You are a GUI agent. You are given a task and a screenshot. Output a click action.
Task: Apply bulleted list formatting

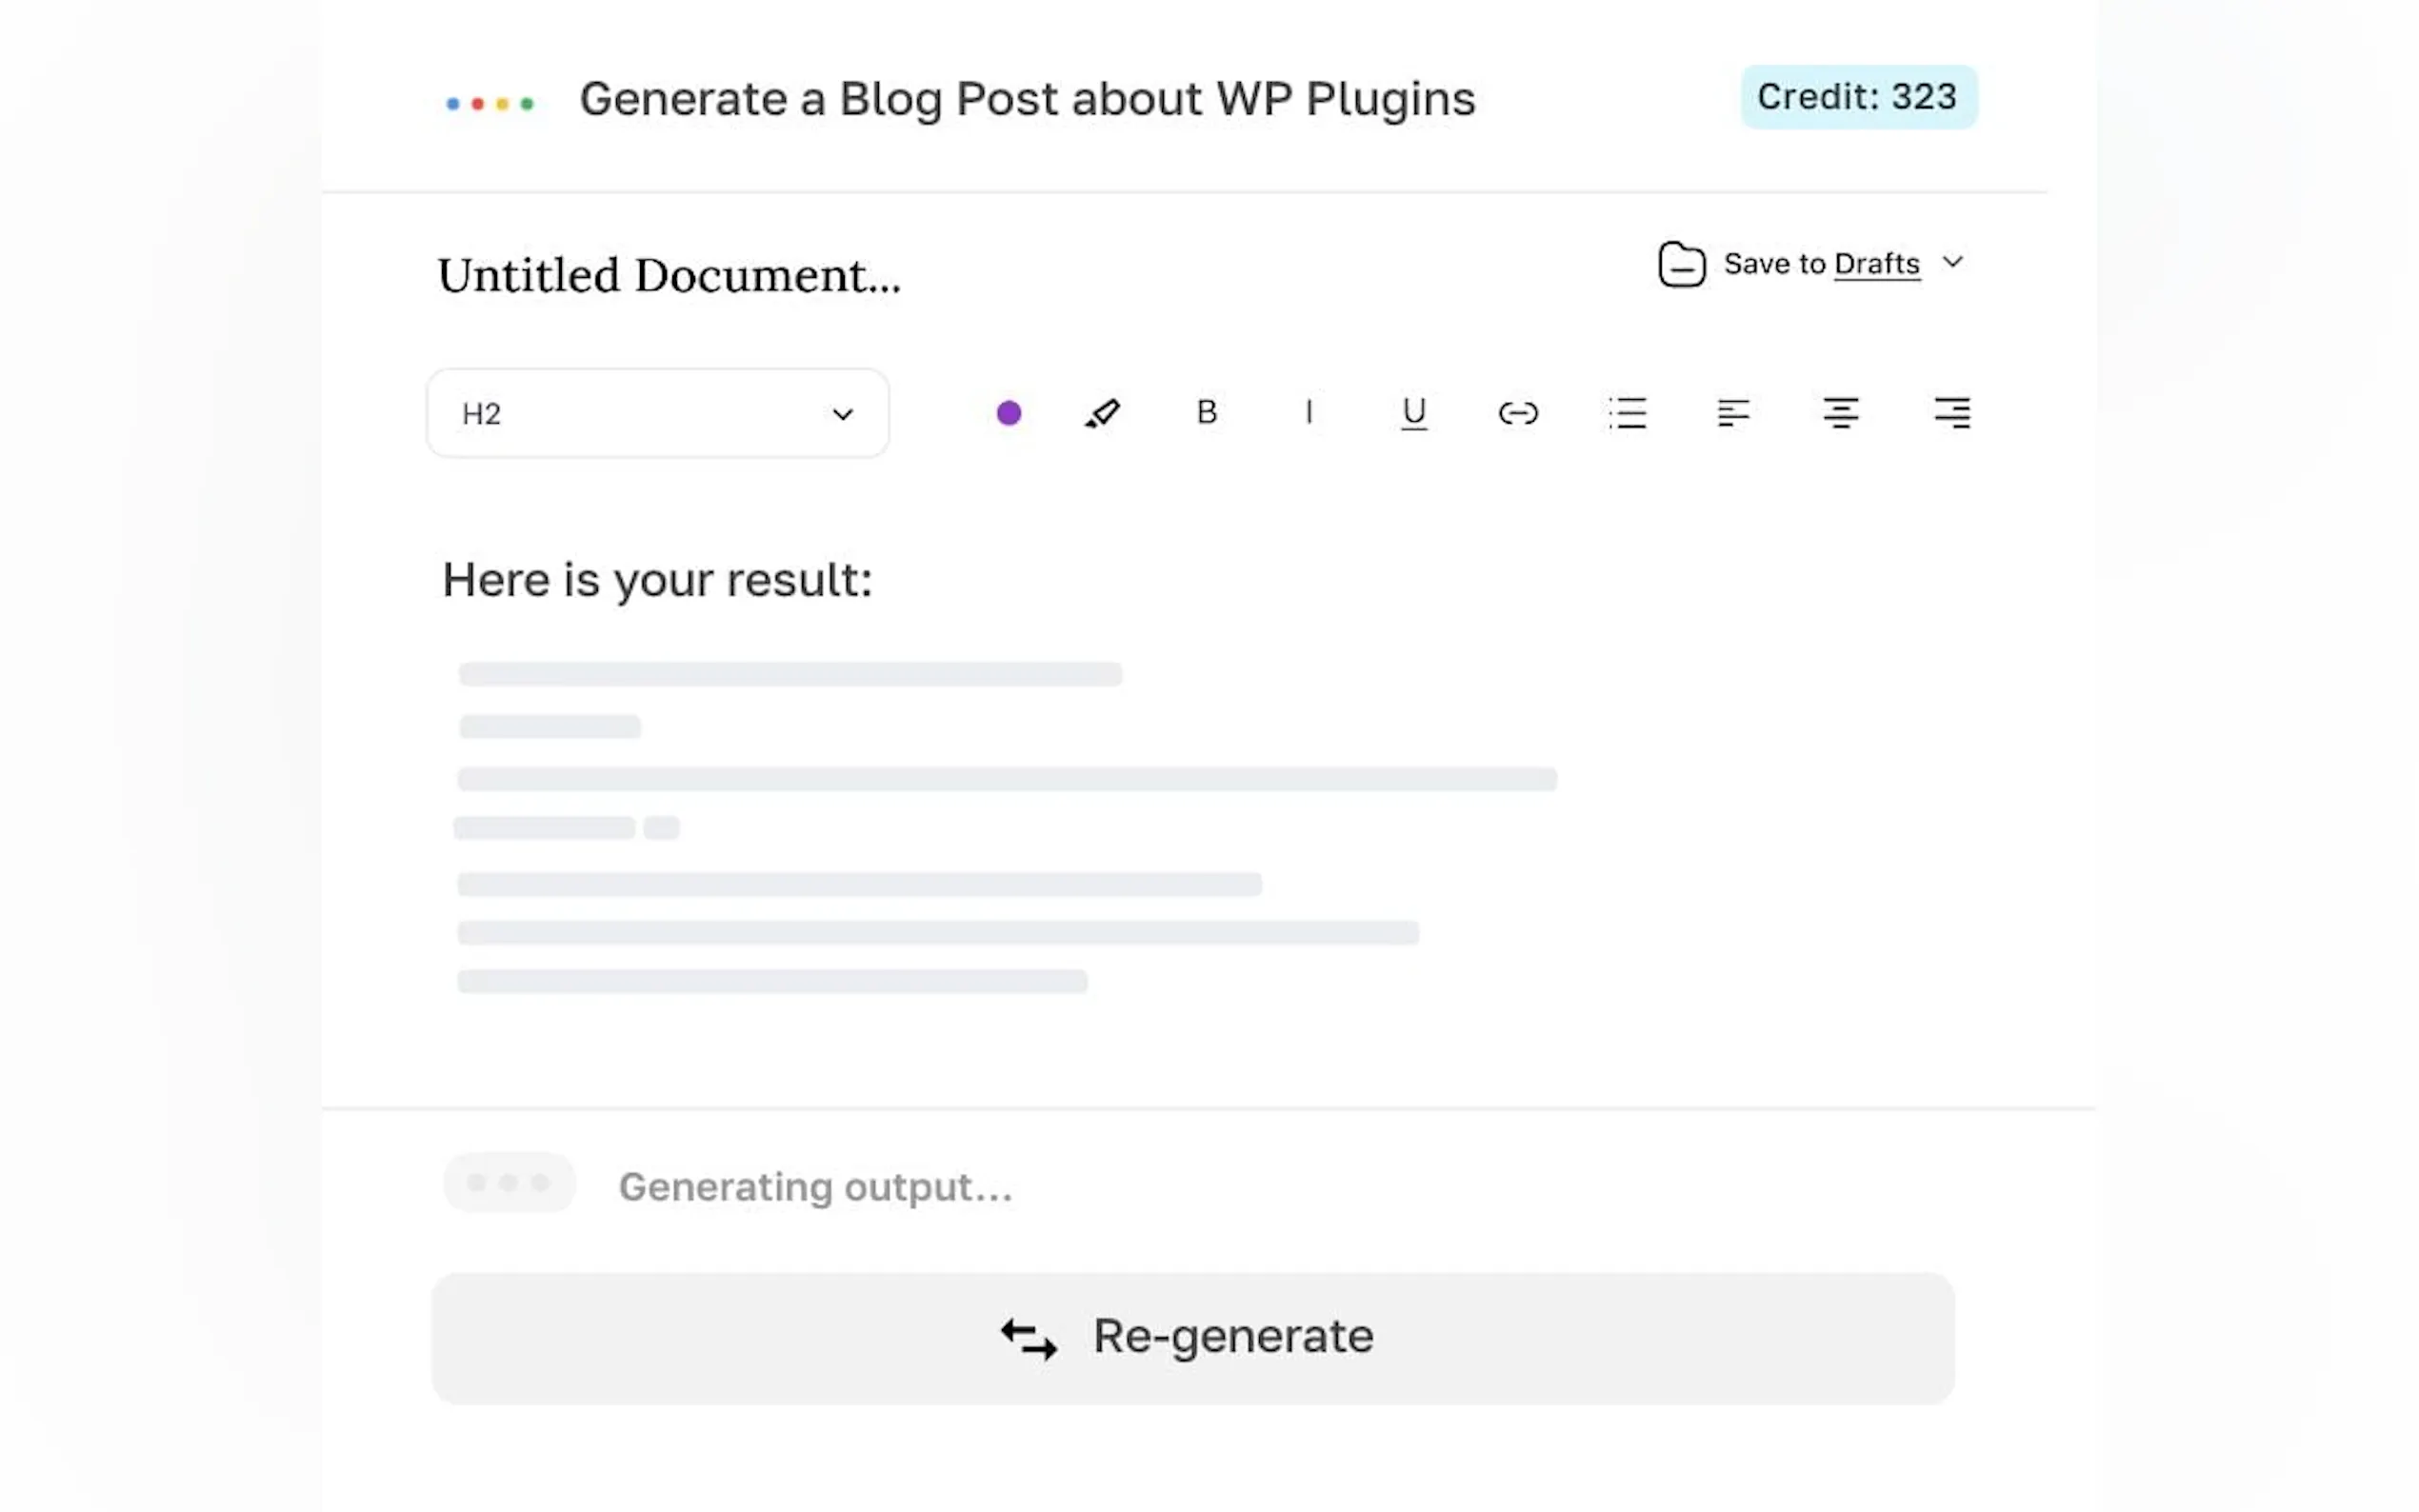click(x=1627, y=413)
